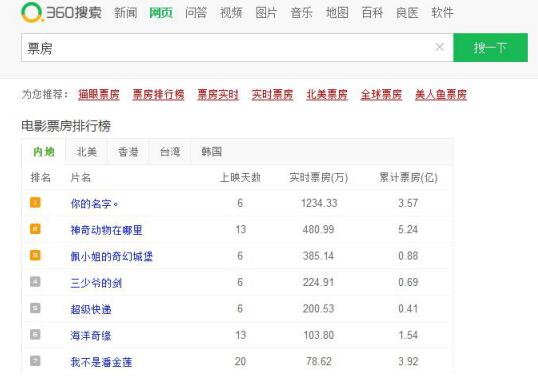Open the 良医 search category
538x383 pixels.
pyautogui.click(x=407, y=13)
